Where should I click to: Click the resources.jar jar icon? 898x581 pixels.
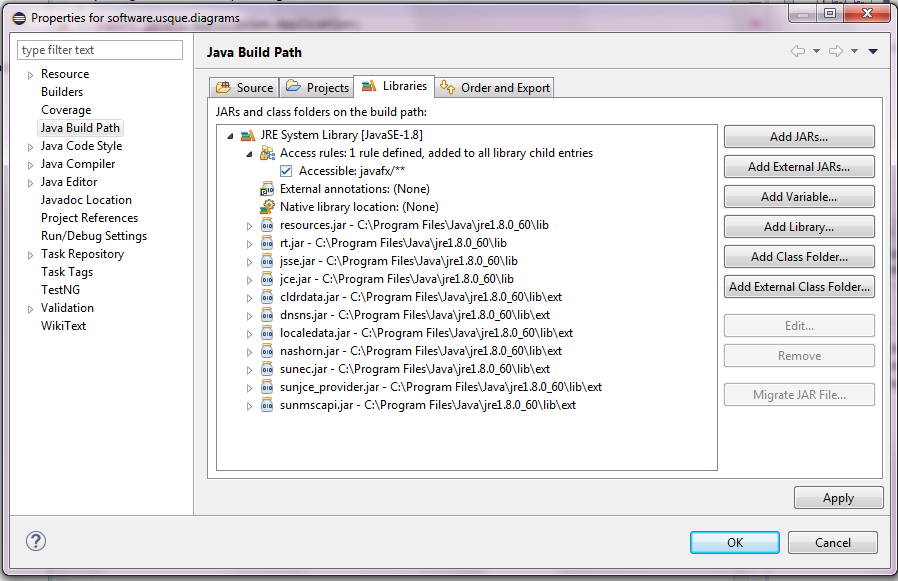[x=267, y=225]
